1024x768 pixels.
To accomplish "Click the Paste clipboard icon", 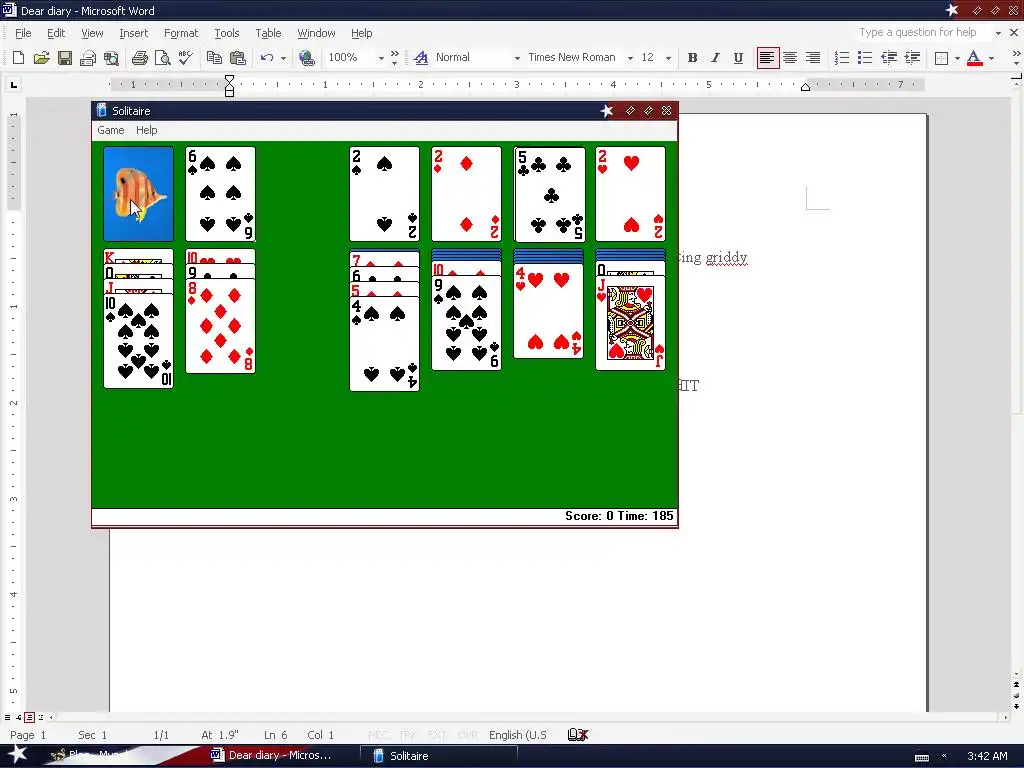I will pos(238,58).
